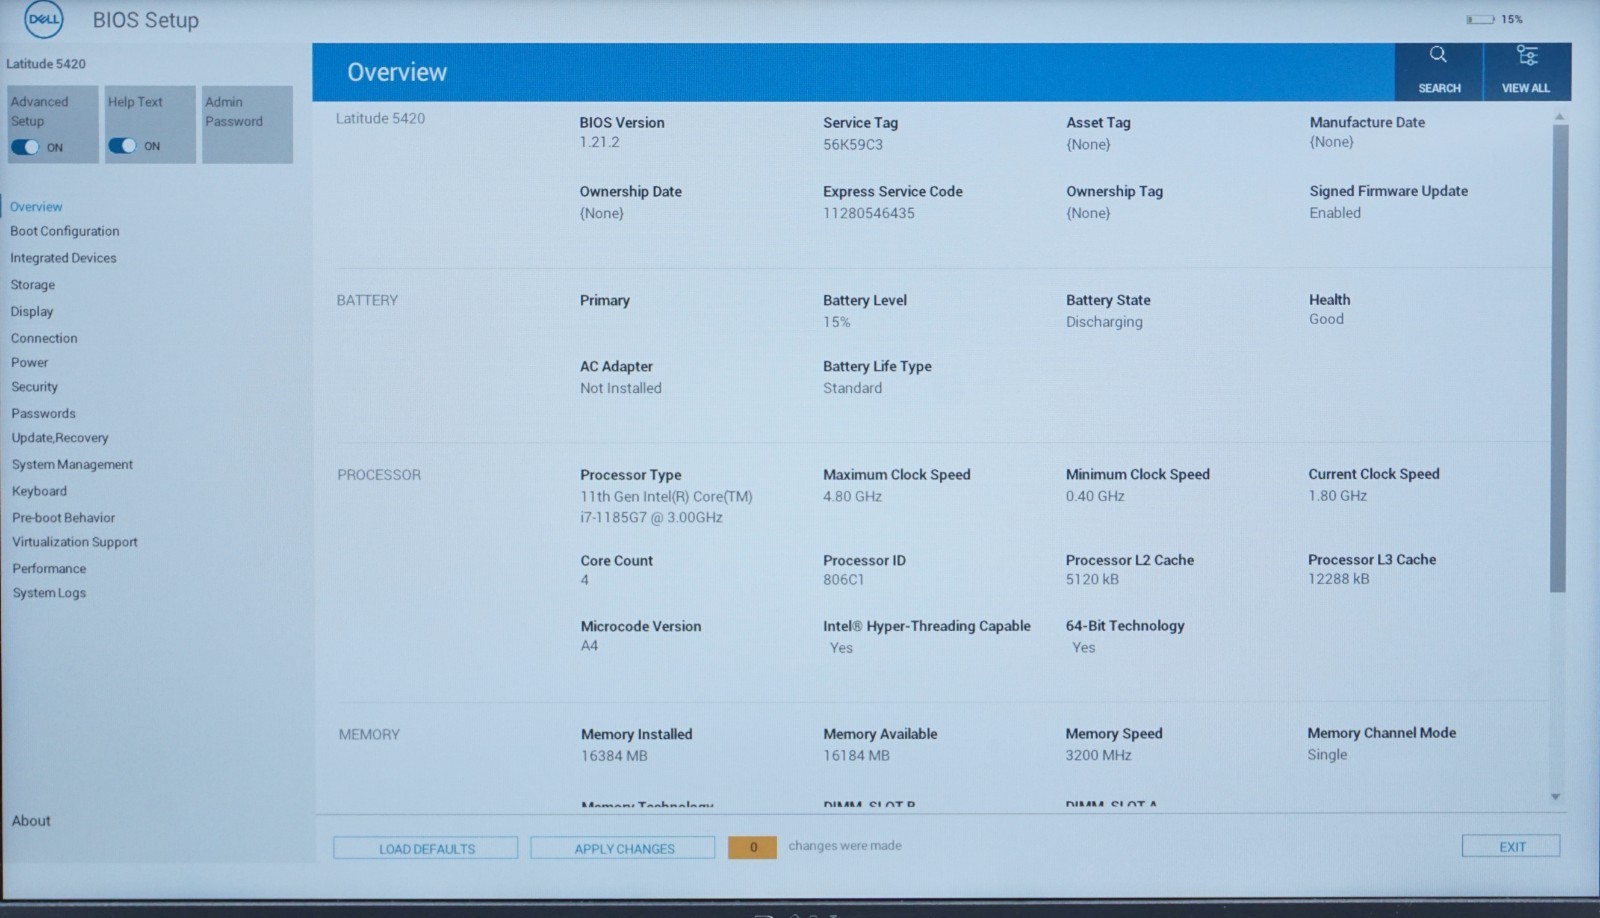Click the battery indicator icon at top right
This screenshot has width=1600, height=918.
[1480, 19]
